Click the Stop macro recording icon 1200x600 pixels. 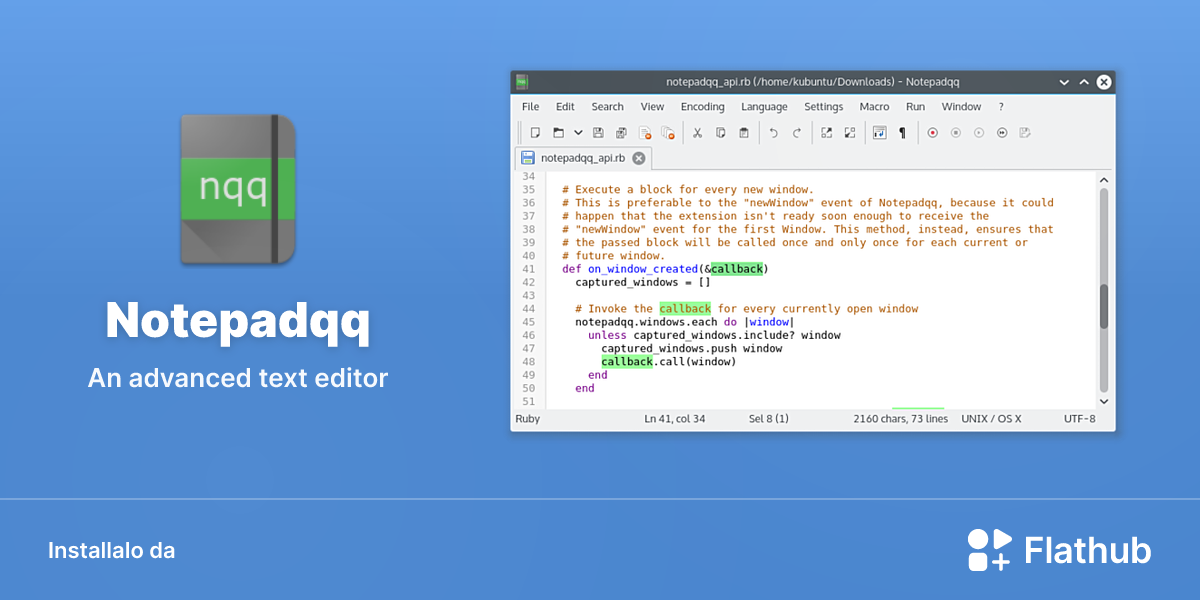[955, 132]
